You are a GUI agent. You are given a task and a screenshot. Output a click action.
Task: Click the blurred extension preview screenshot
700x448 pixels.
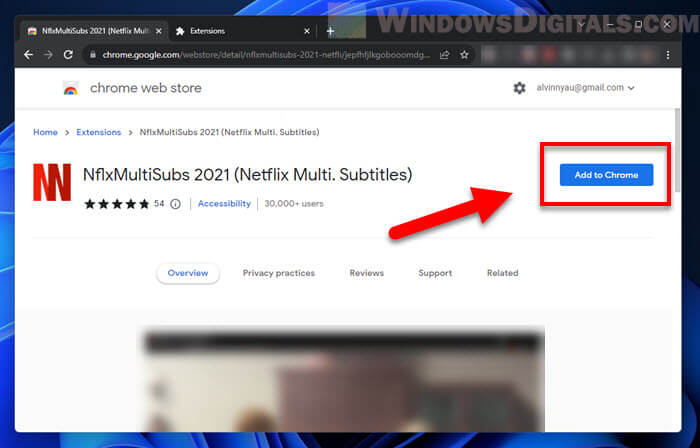click(343, 381)
